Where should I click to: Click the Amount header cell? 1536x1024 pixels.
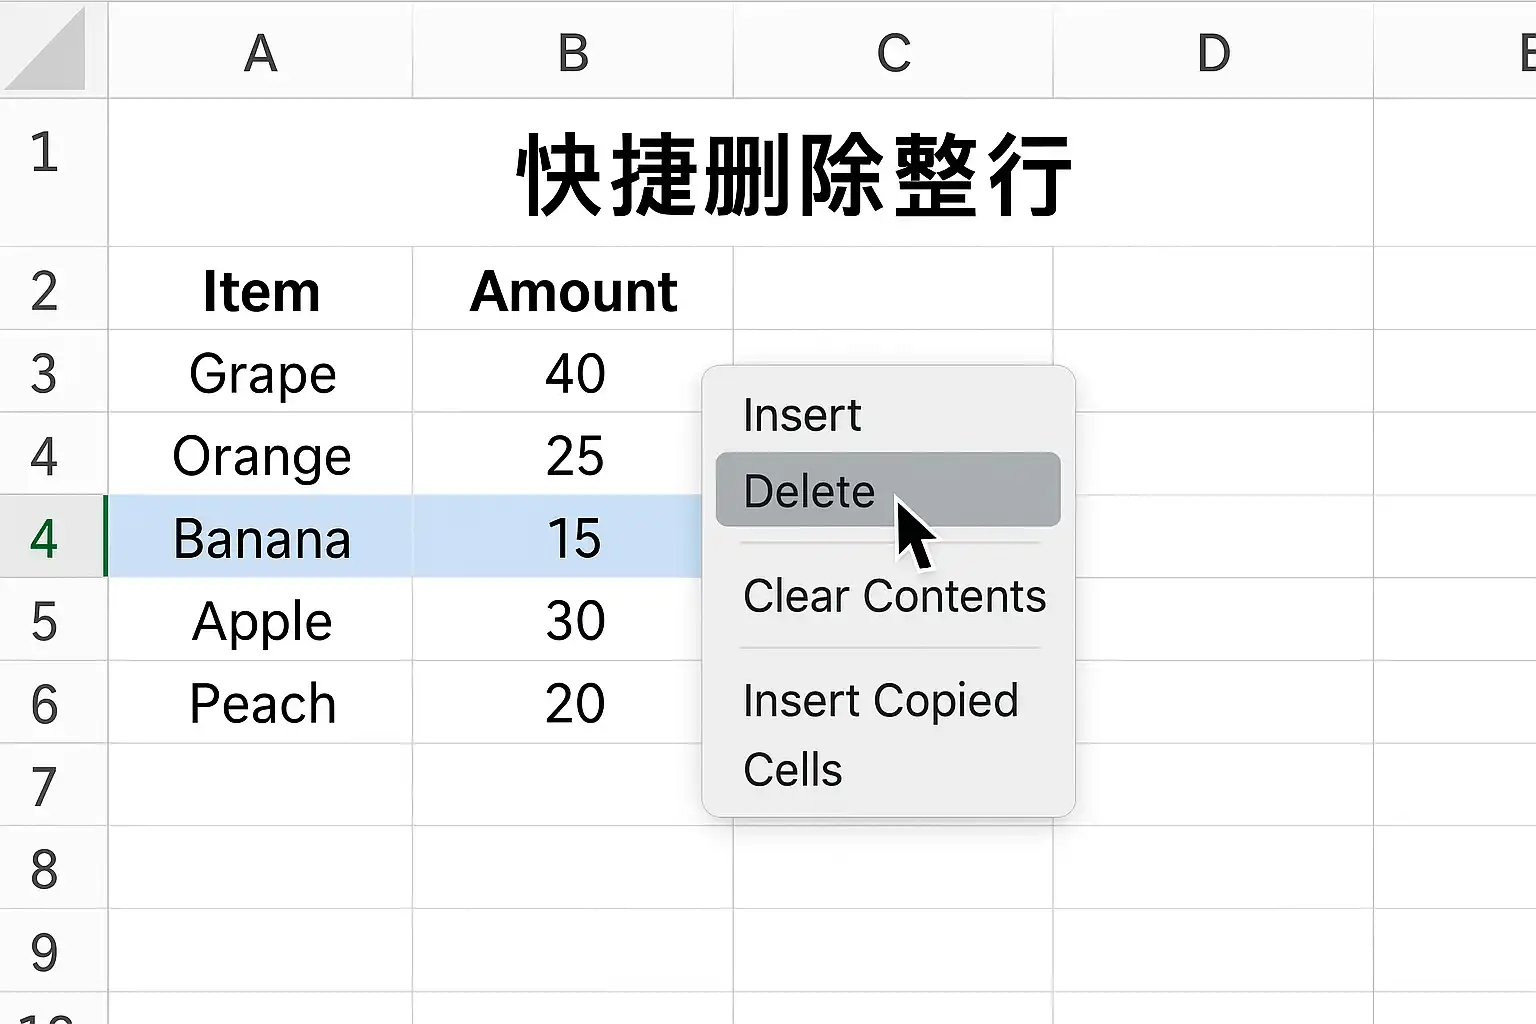pos(573,289)
